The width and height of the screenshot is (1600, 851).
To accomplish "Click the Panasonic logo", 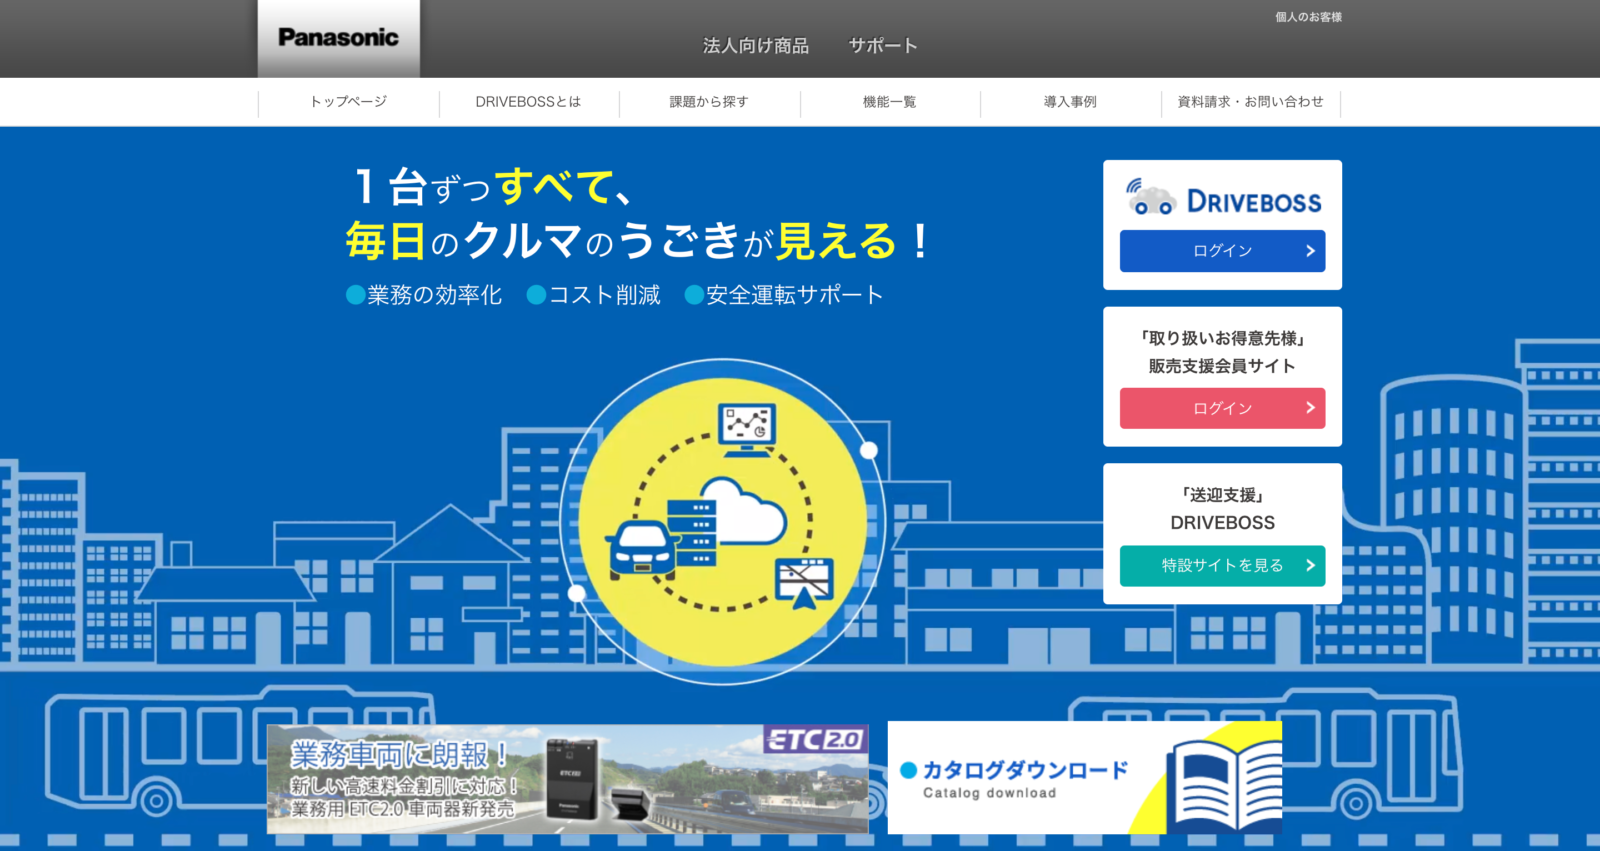I will point(338,38).
